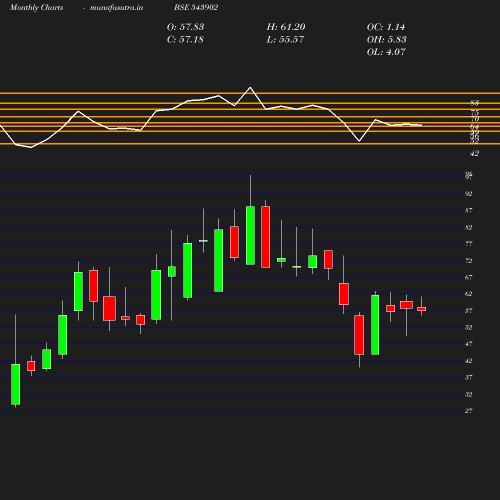Screen dimensions: 500x500
Task: Click indicator axis label '70'
Action: pos(475,119)
